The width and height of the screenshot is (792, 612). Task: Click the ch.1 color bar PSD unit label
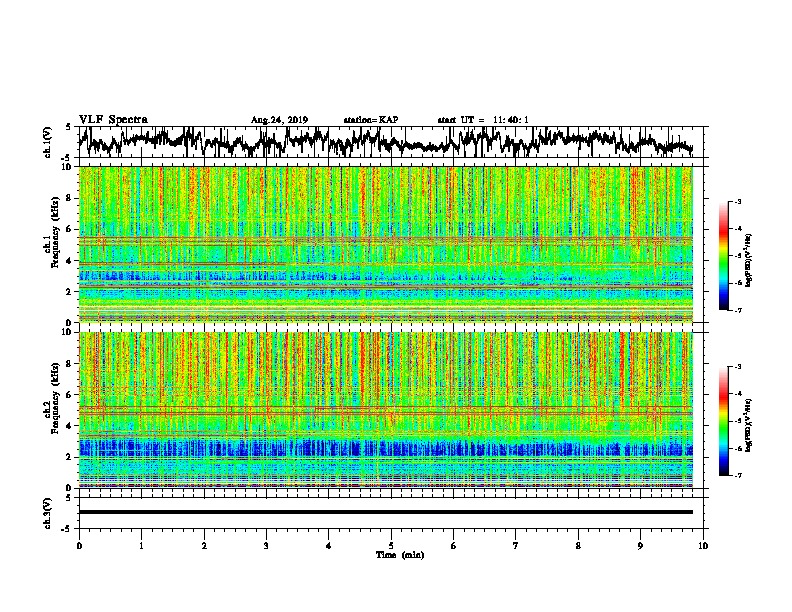tap(749, 261)
